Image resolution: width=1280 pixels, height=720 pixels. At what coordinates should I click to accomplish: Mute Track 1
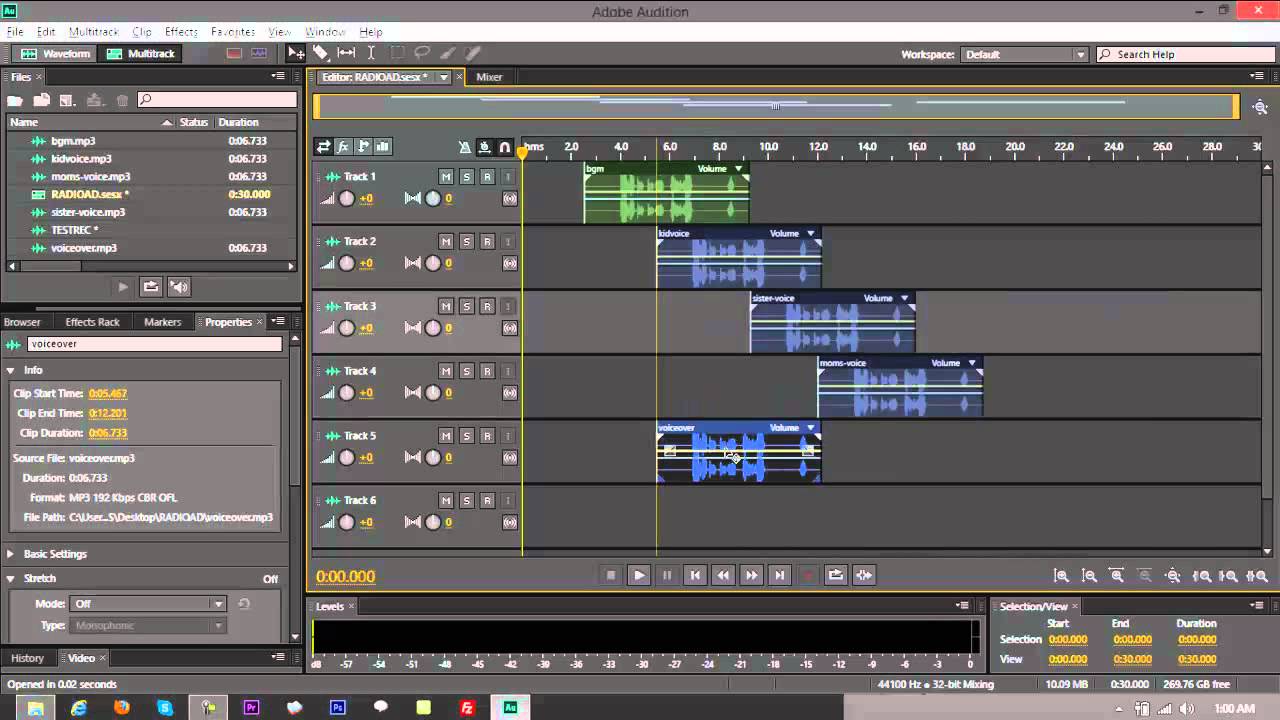pos(446,177)
